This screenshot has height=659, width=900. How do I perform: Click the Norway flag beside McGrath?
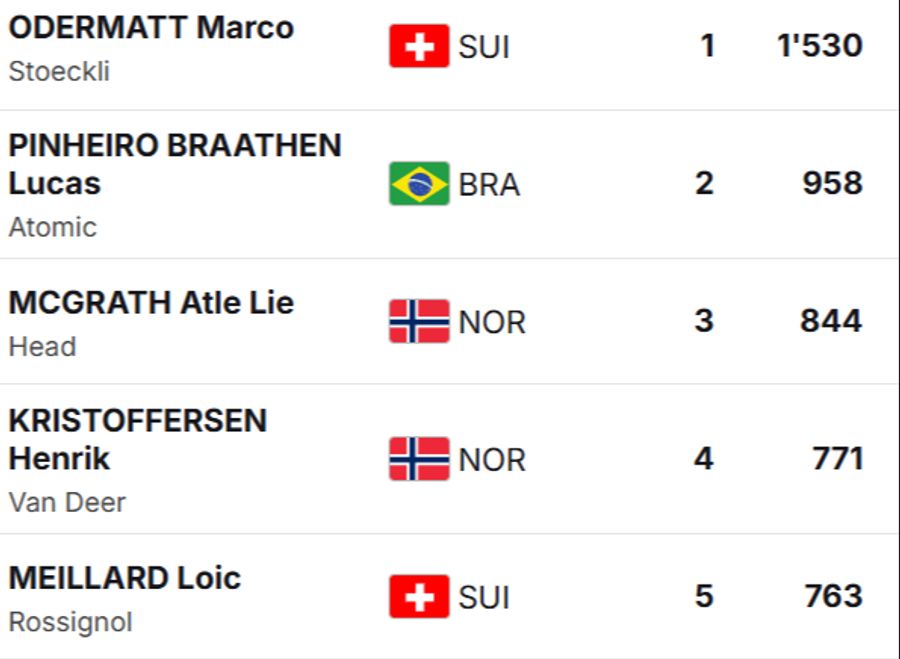[x=419, y=321]
